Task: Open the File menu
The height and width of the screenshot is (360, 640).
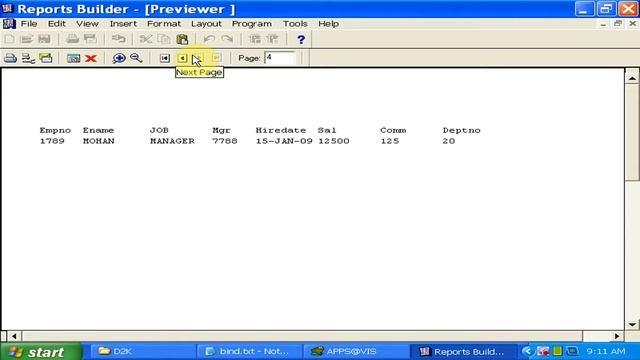Action: (29, 24)
